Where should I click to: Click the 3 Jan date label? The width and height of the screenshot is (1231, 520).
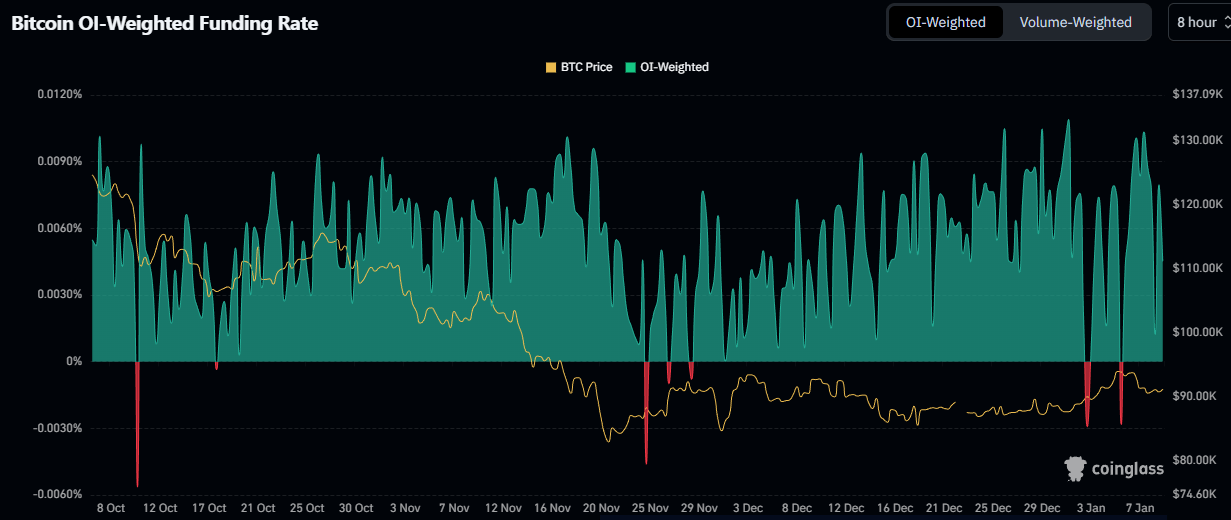pyautogui.click(x=1091, y=508)
